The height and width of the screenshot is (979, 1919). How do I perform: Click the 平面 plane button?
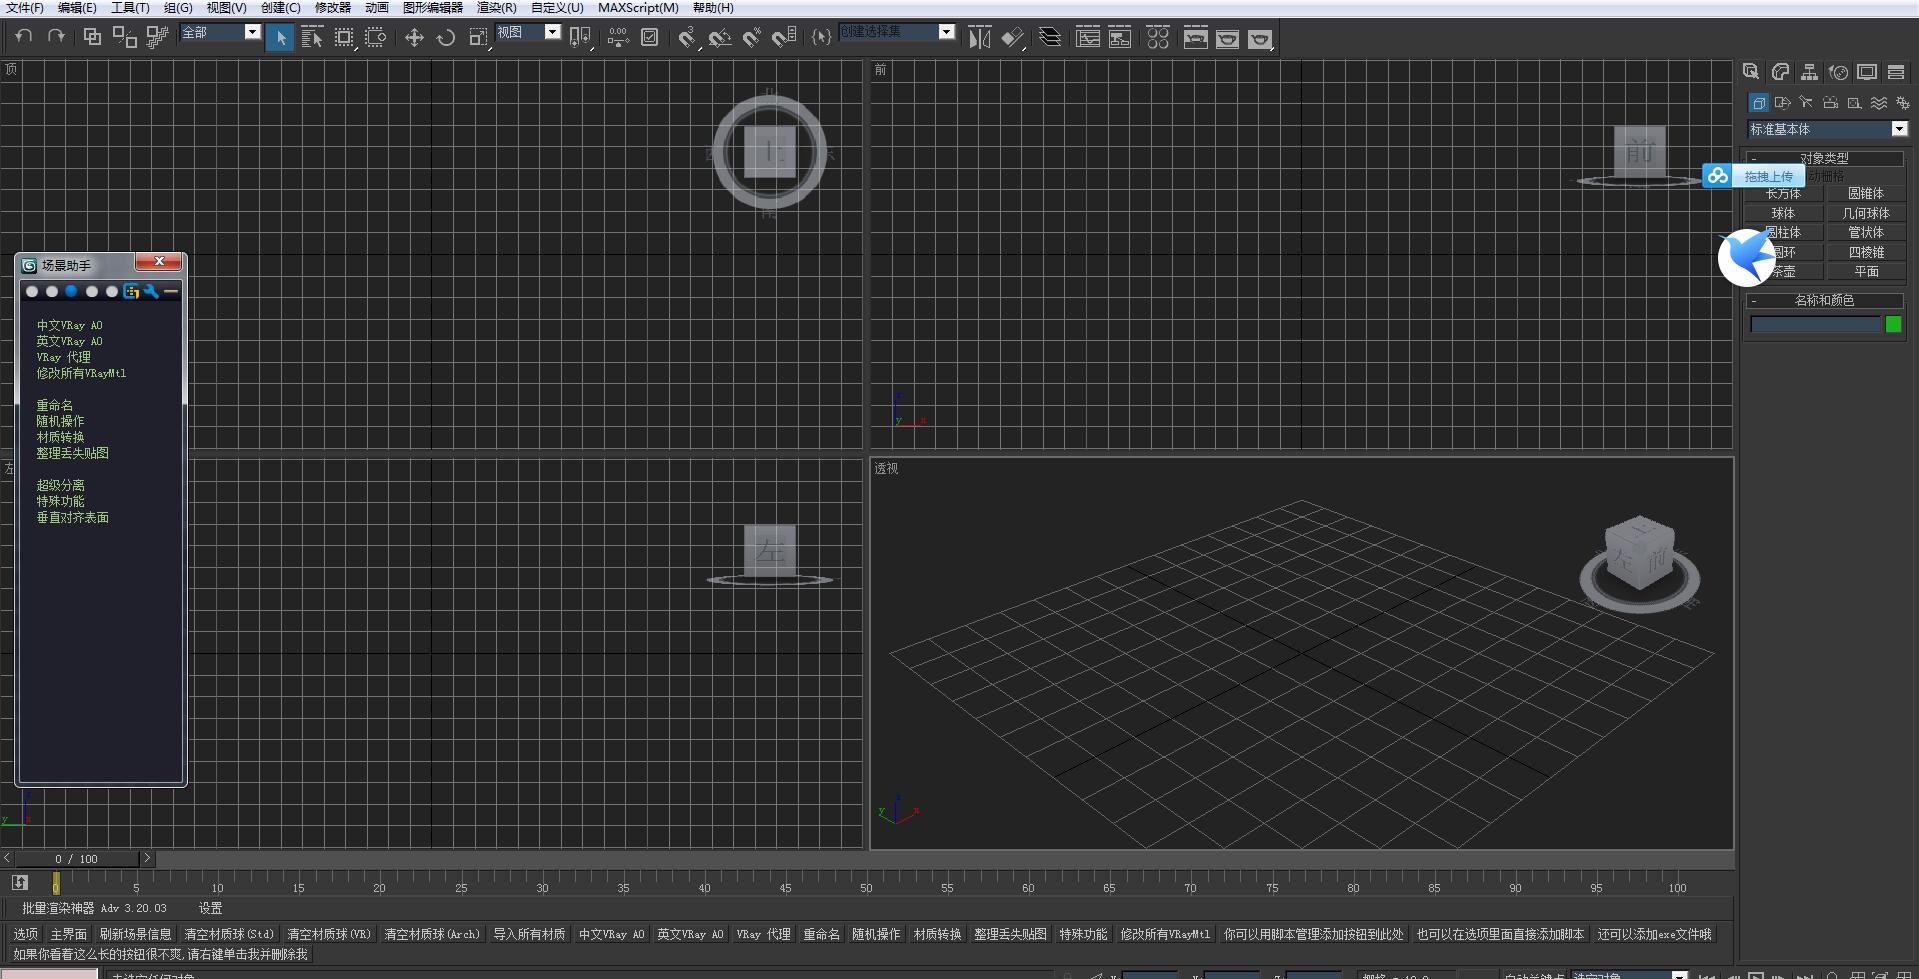click(1865, 271)
